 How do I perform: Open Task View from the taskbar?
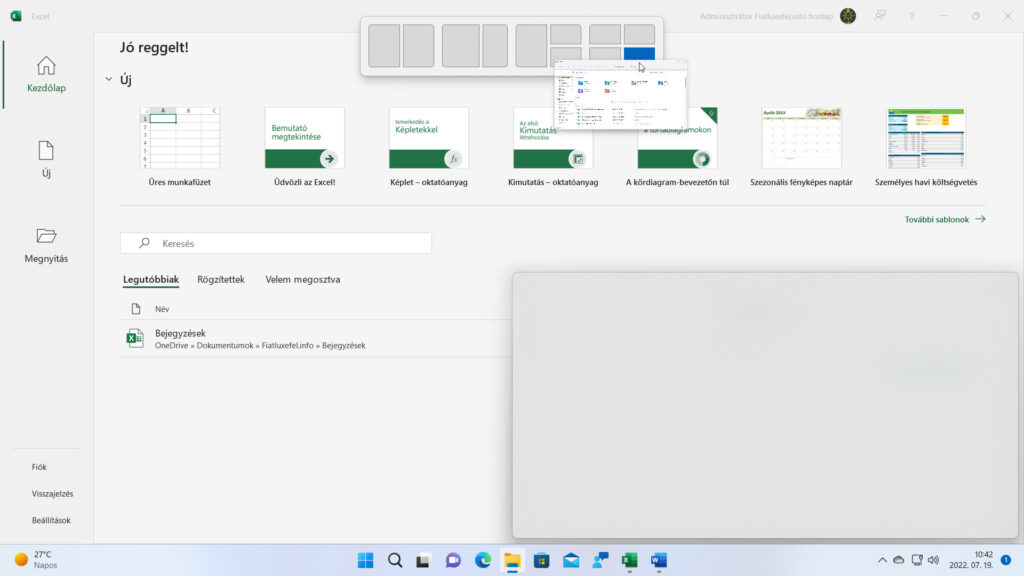coord(423,560)
